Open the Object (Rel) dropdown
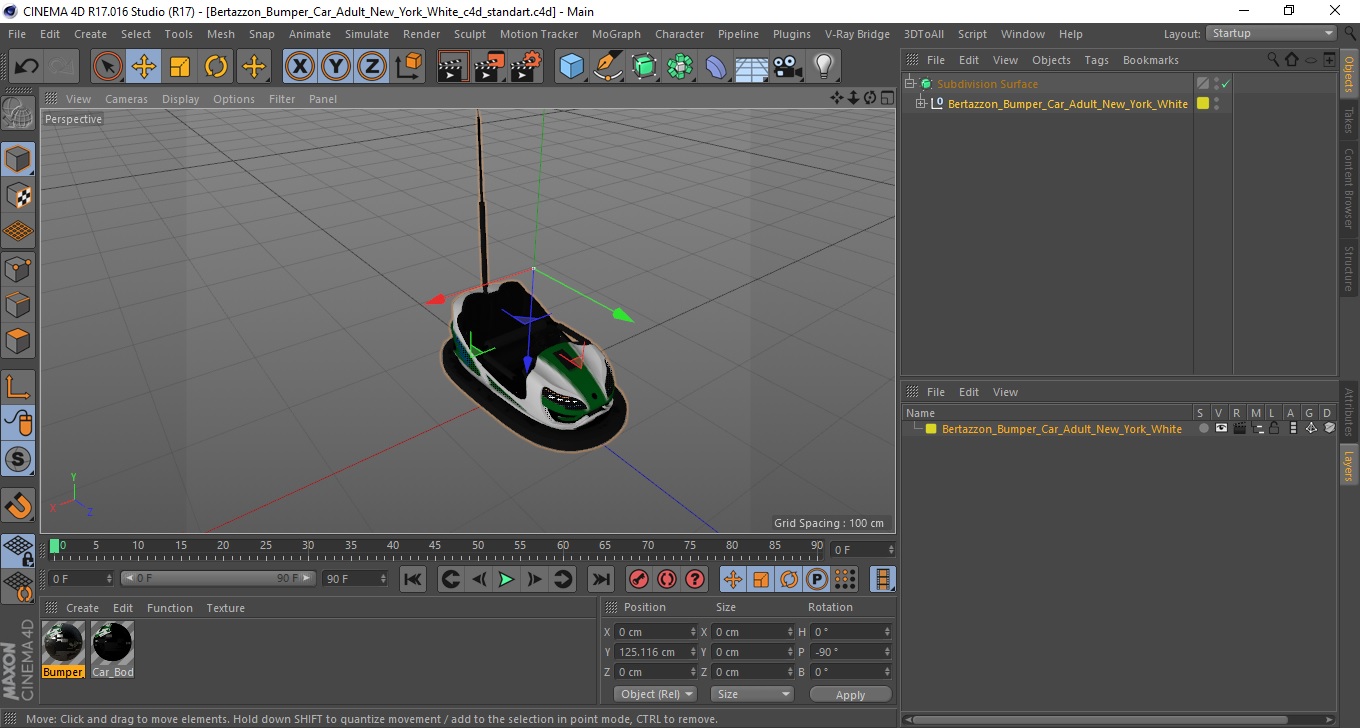Viewport: 1360px width, 728px height. tap(655, 694)
